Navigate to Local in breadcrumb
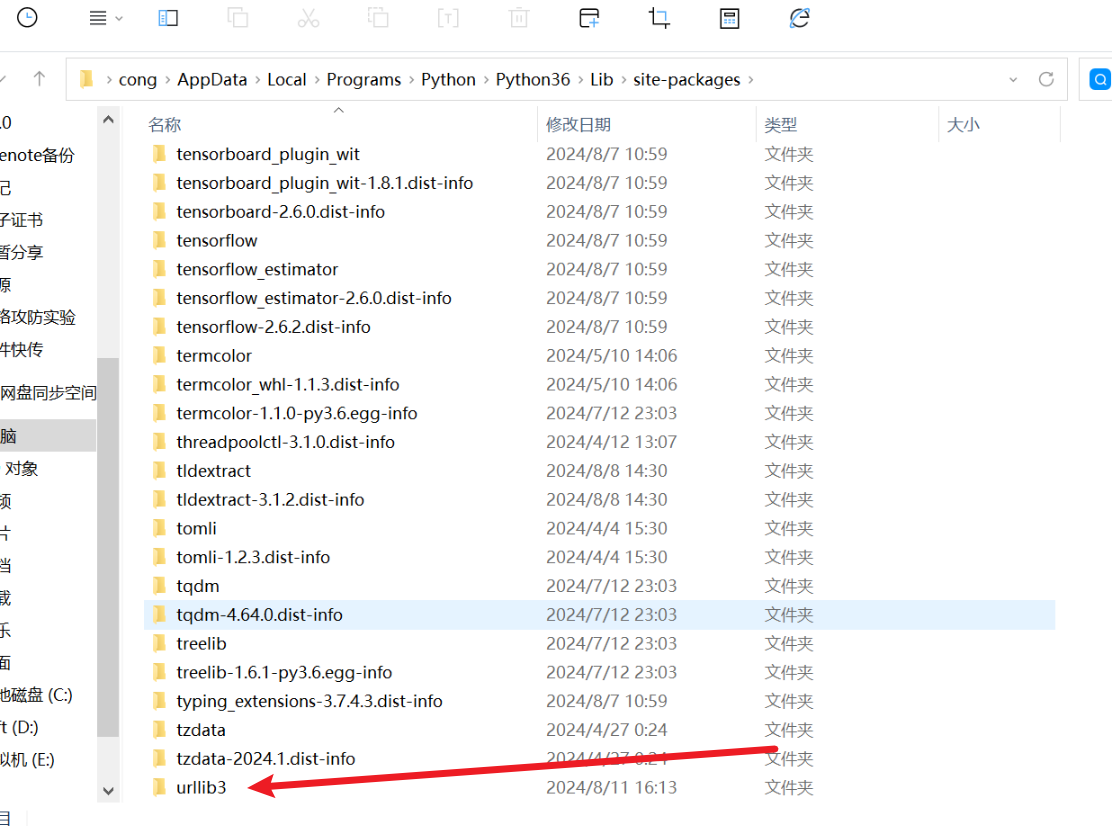The height and width of the screenshot is (831, 1112). click(x=287, y=79)
